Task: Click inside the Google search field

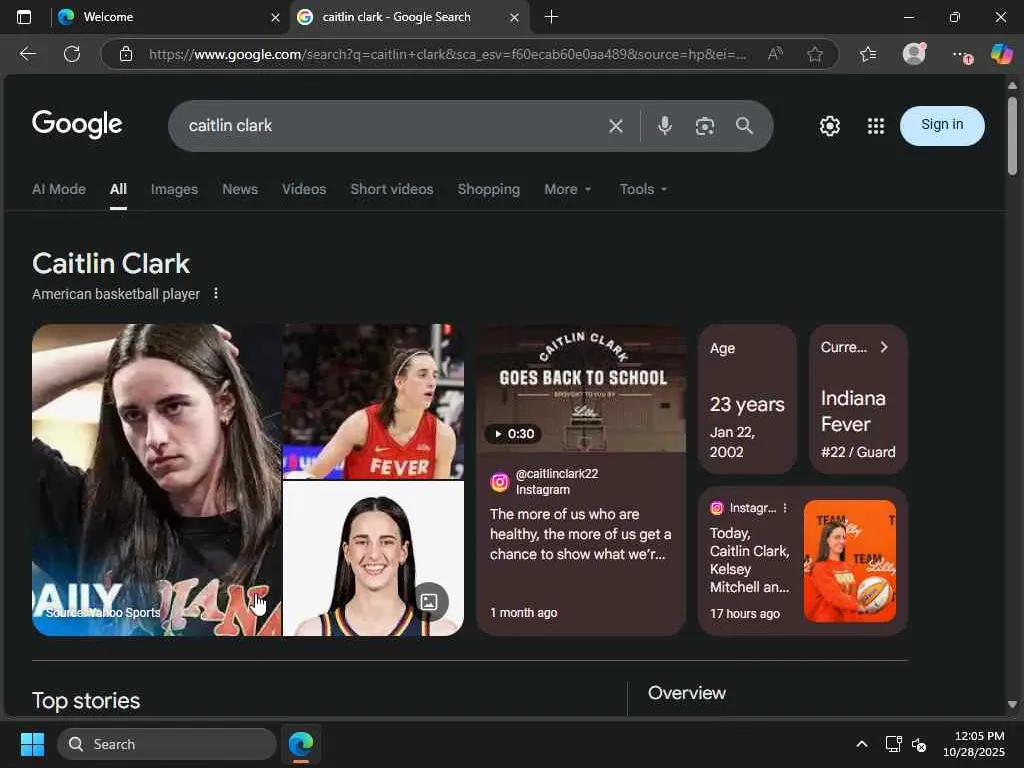Action: click(392, 126)
